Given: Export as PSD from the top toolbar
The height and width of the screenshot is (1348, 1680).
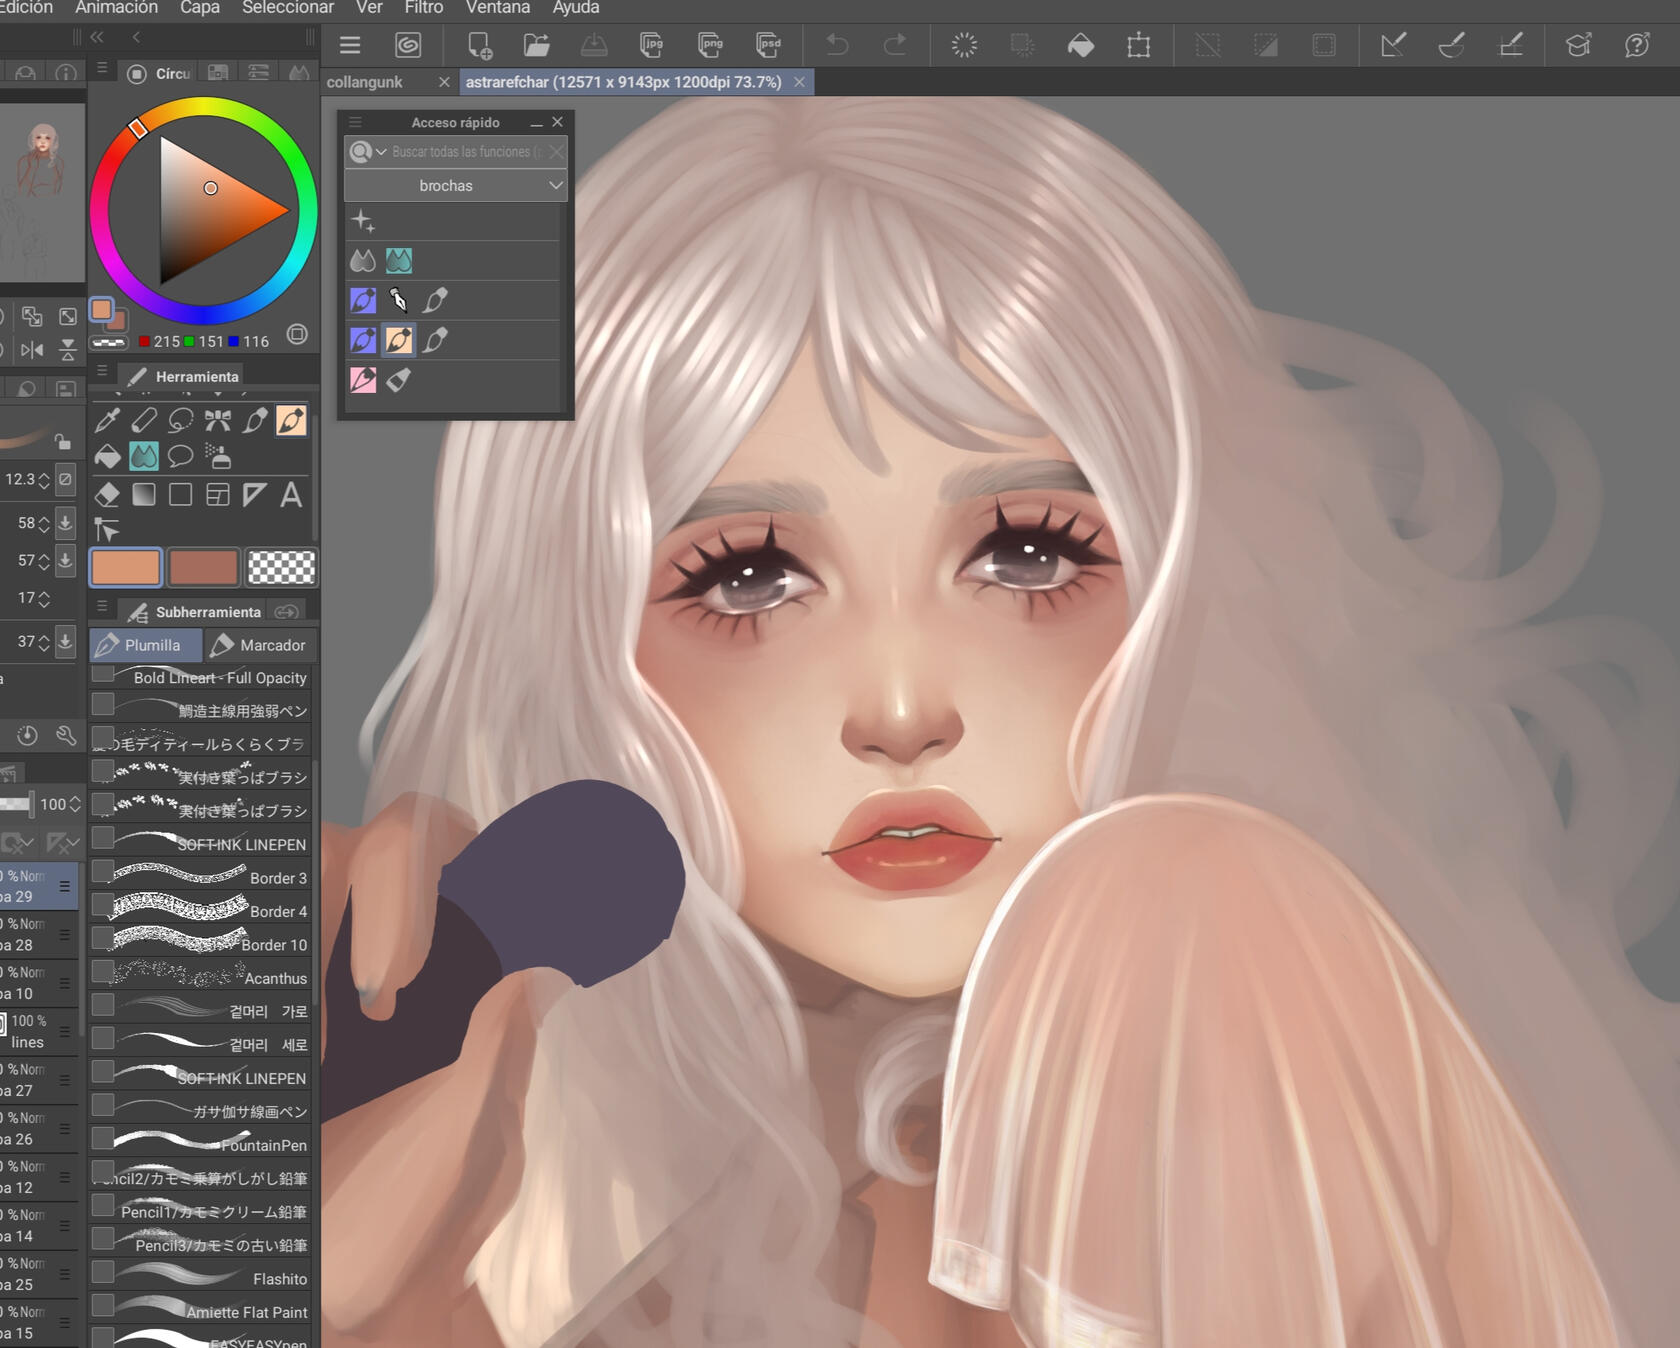Looking at the screenshot, I should tap(768, 45).
